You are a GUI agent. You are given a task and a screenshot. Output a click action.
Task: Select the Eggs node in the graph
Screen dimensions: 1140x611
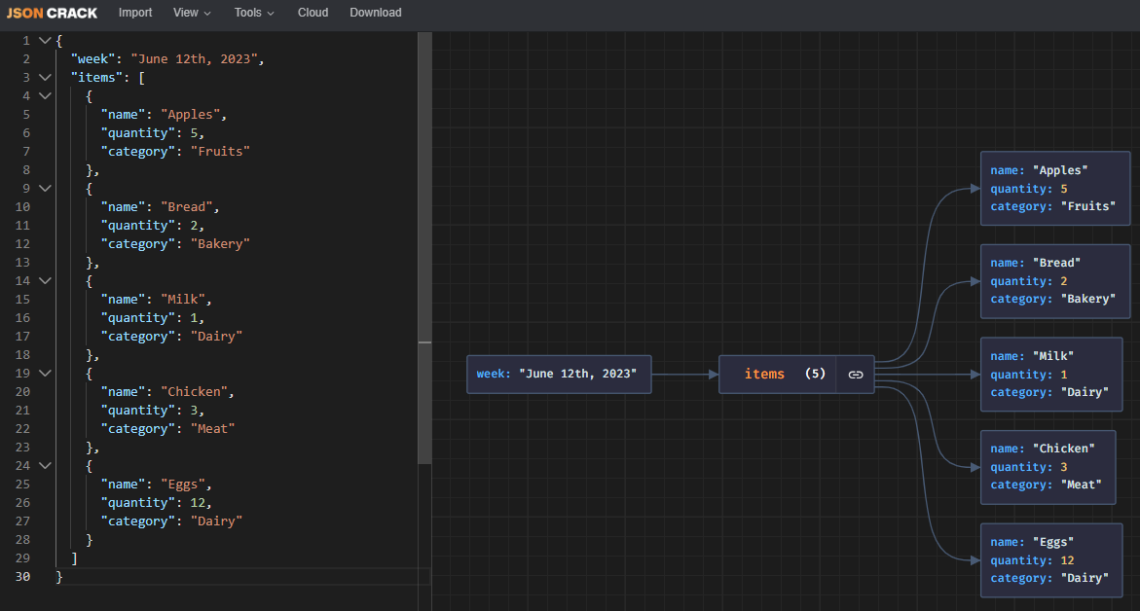(x=1051, y=560)
